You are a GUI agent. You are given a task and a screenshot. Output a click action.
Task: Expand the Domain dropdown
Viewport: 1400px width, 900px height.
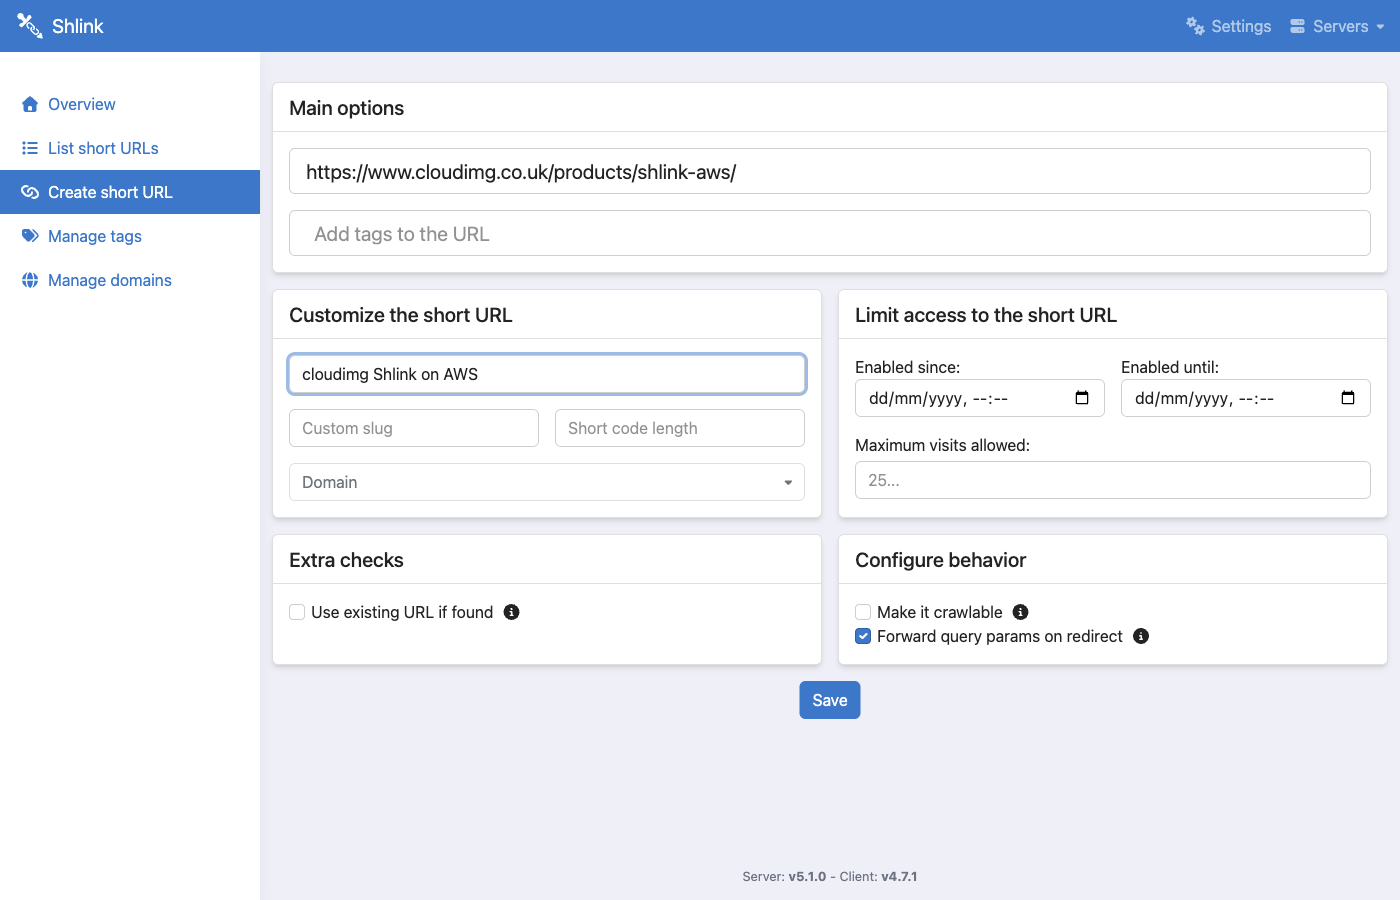click(x=547, y=482)
